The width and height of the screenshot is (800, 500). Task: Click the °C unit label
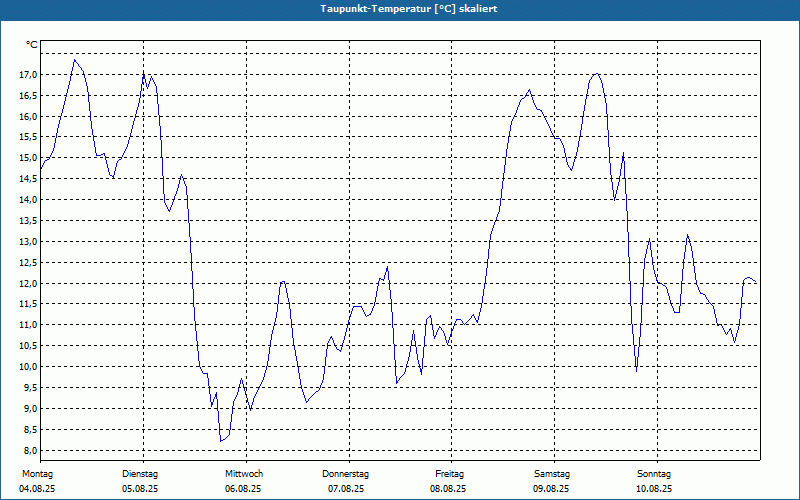click(x=32, y=45)
